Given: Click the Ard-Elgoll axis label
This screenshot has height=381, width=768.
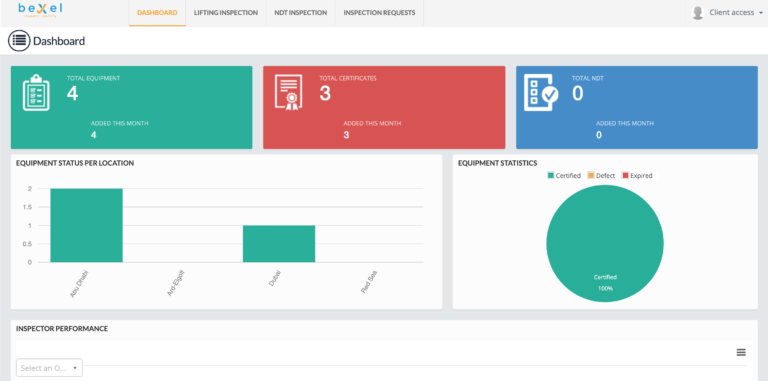Looking at the screenshot, I should [176, 284].
